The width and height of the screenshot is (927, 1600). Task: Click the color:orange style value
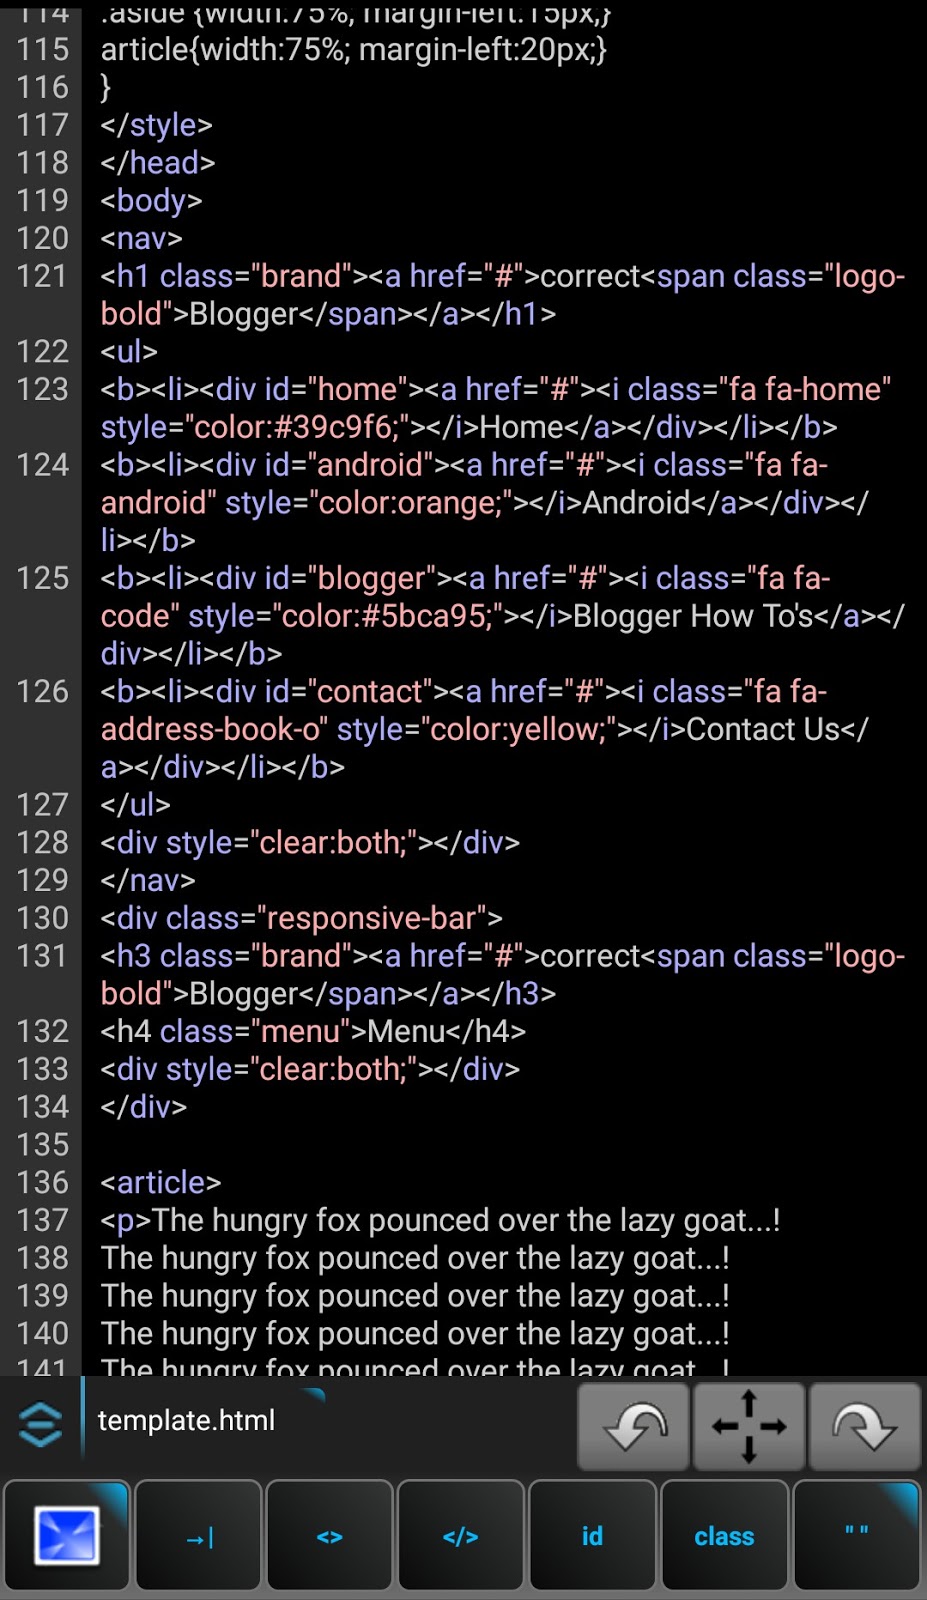411,502
